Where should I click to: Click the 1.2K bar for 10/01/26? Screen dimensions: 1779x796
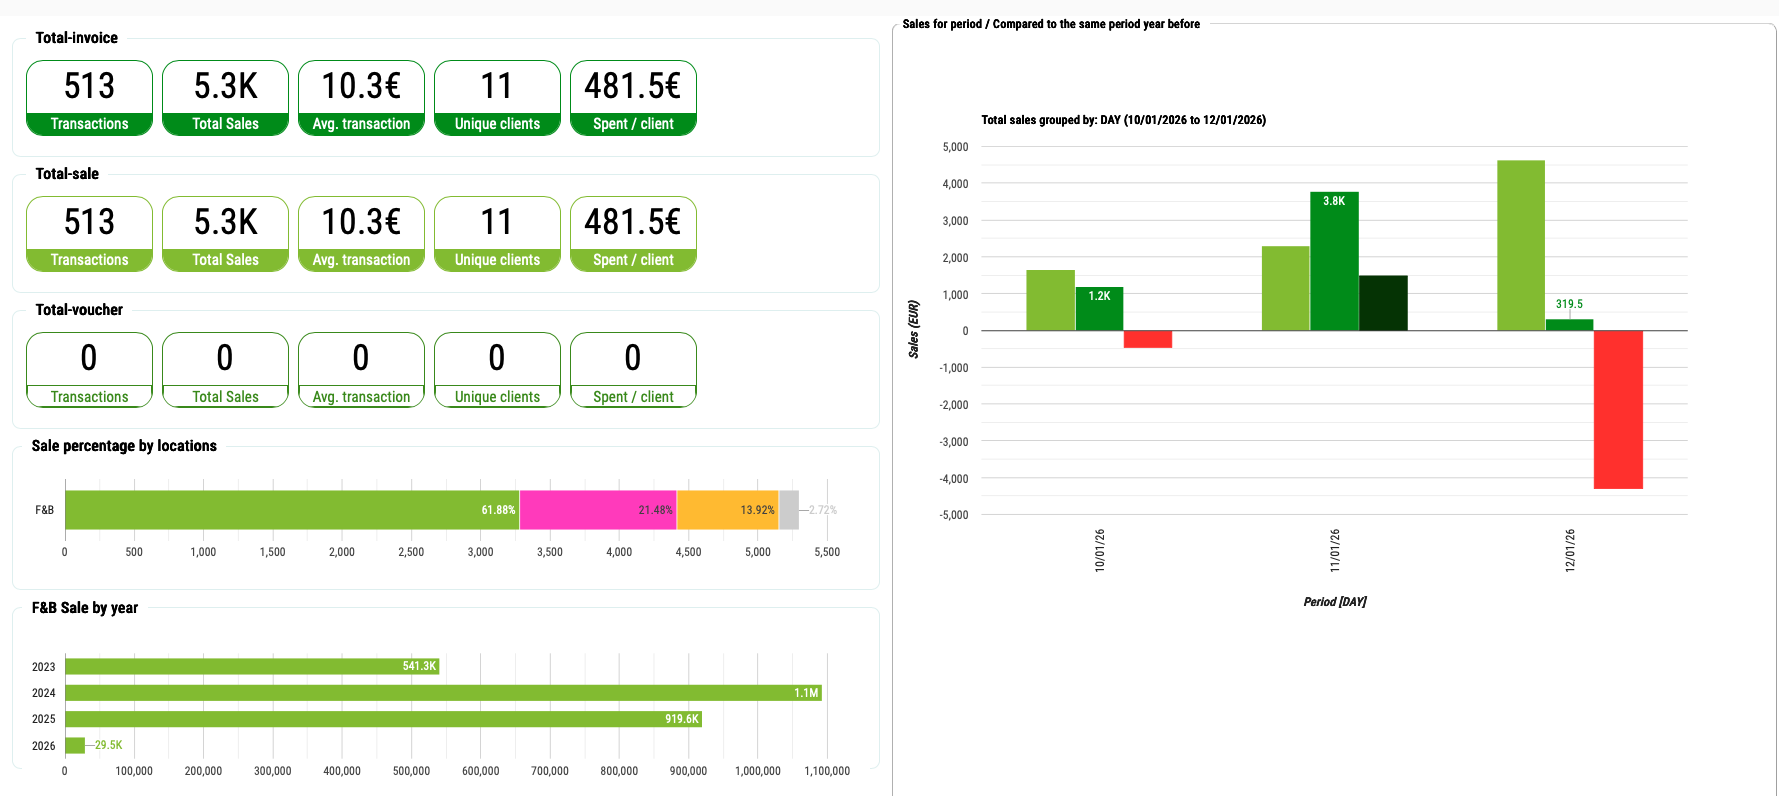1099,312
